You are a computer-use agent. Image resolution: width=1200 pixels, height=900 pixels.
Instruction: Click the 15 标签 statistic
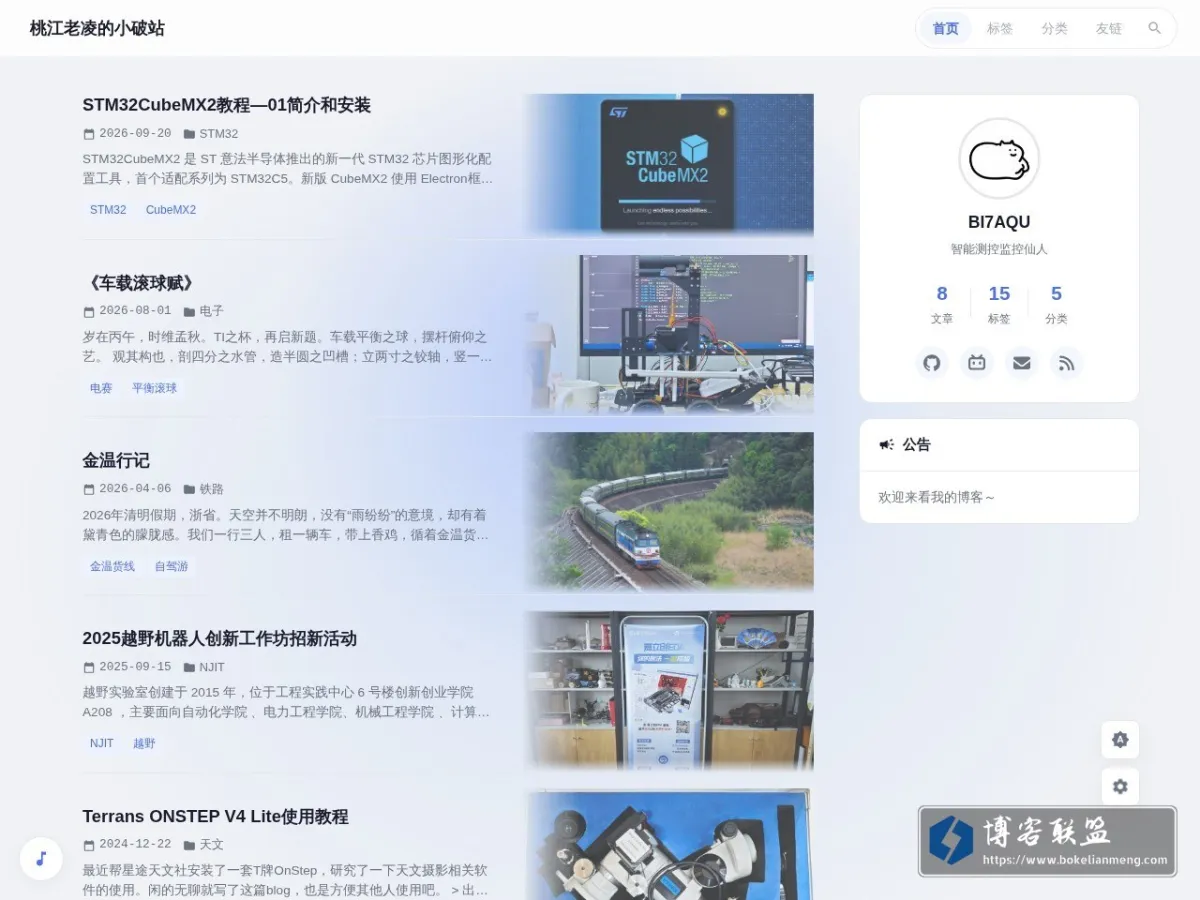click(x=999, y=305)
